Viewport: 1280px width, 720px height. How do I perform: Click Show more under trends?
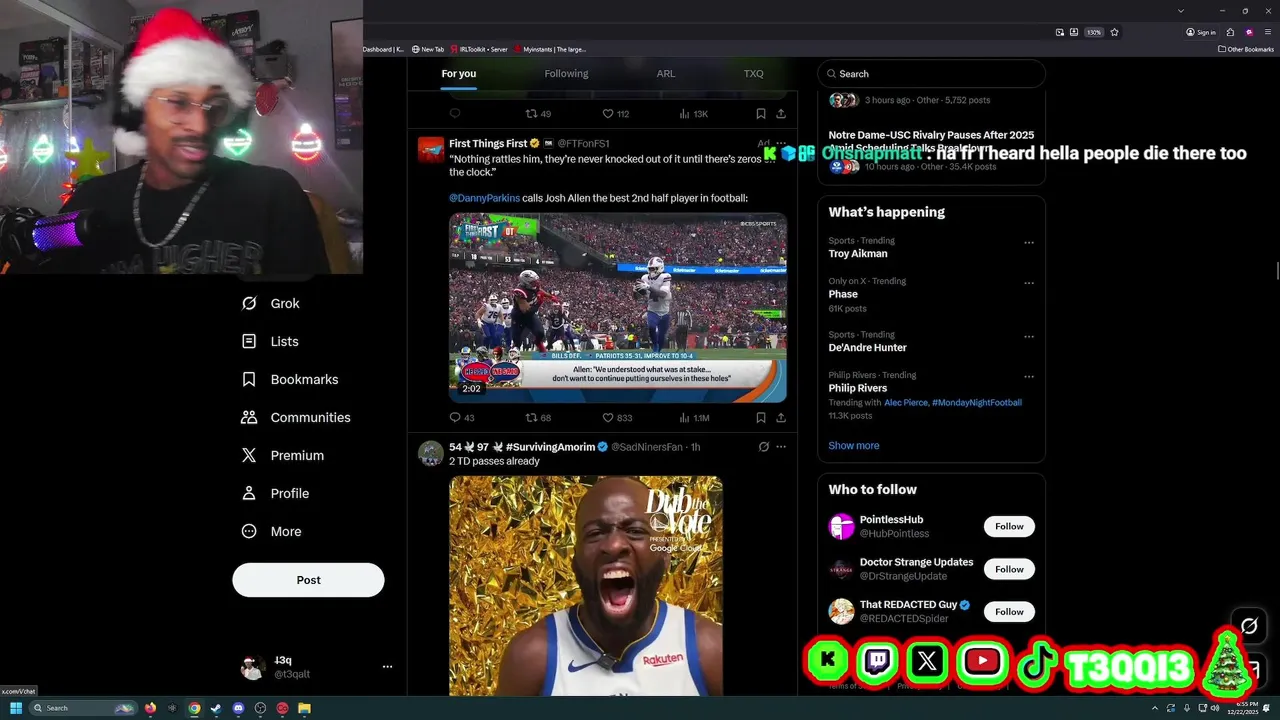(854, 446)
